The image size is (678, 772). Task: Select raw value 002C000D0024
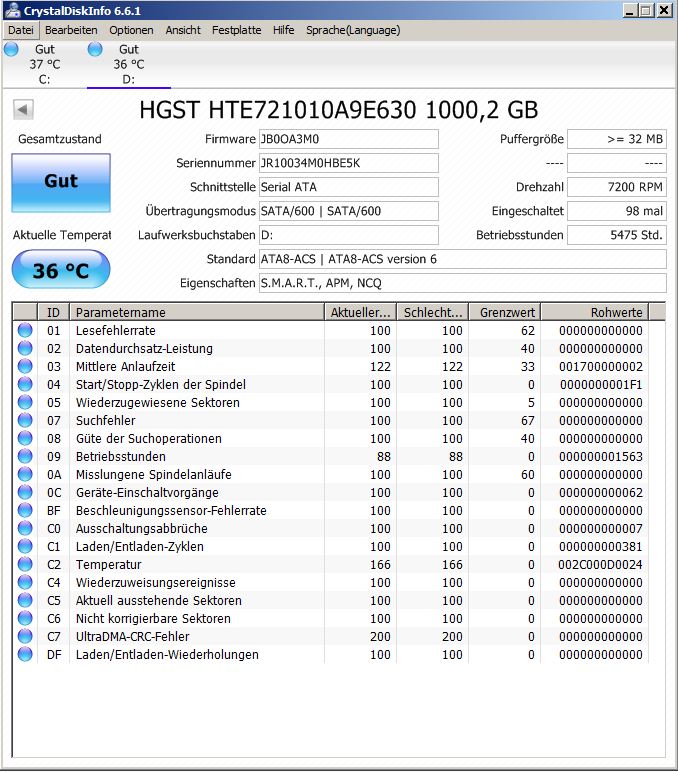(600, 564)
